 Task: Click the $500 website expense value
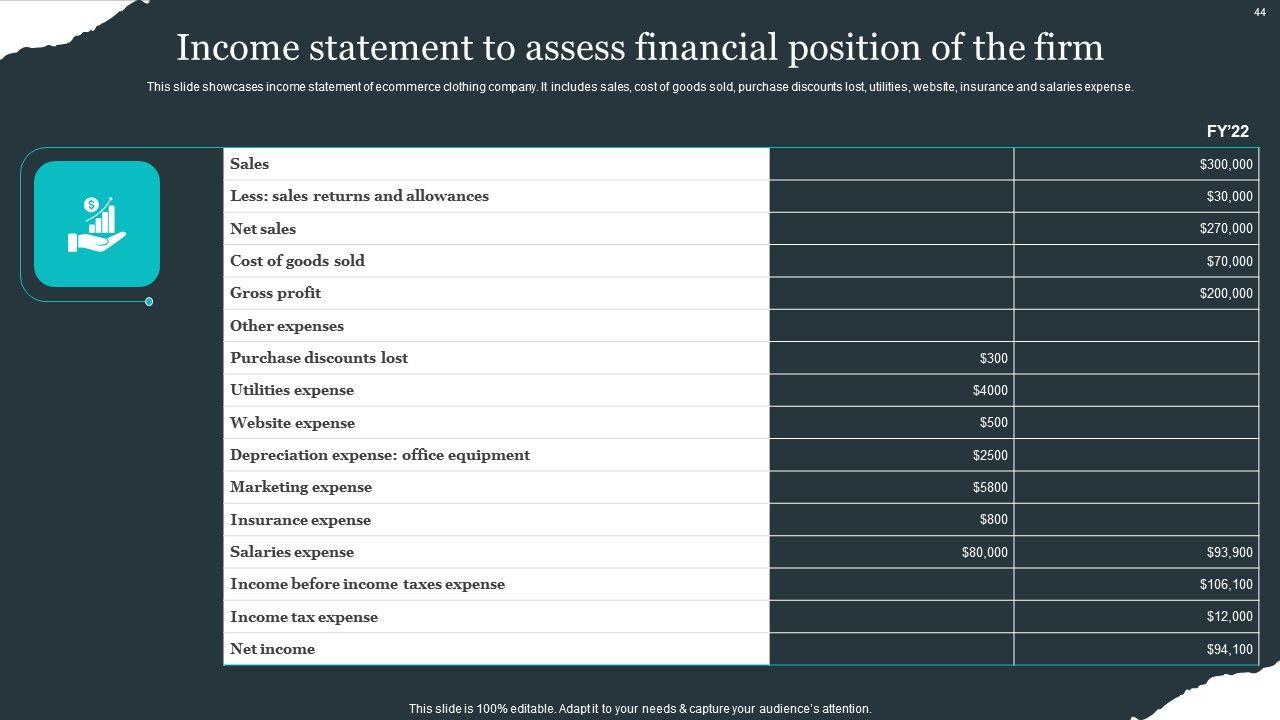pyautogui.click(x=993, y=423)
